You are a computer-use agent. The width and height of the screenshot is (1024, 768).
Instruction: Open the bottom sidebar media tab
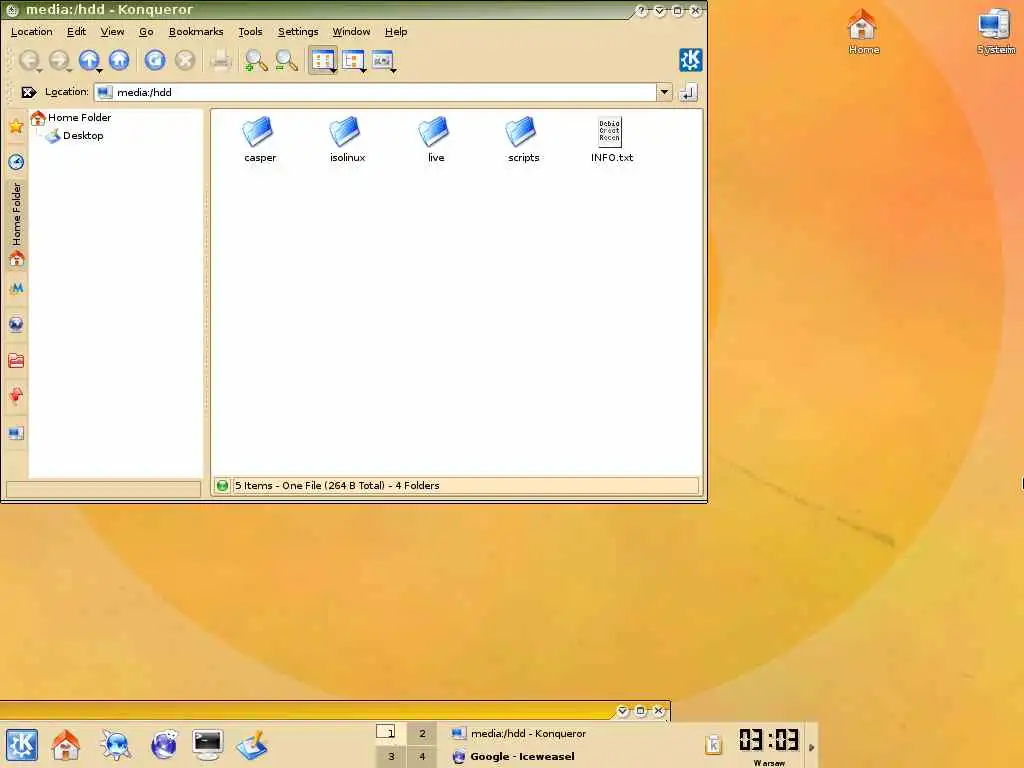pos(16,432)
